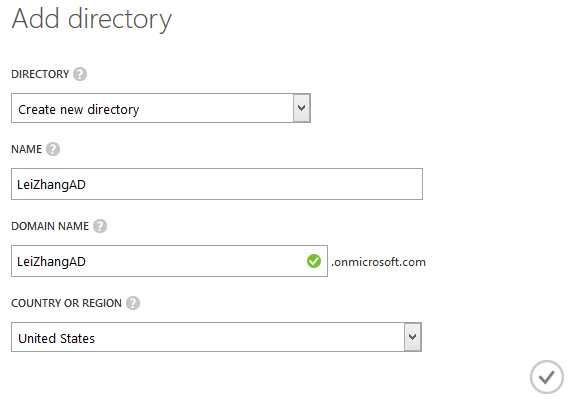Click the Add directory heading
Image resolution: width=568 pixels, height=399 pixels.
tap(92, 19)
